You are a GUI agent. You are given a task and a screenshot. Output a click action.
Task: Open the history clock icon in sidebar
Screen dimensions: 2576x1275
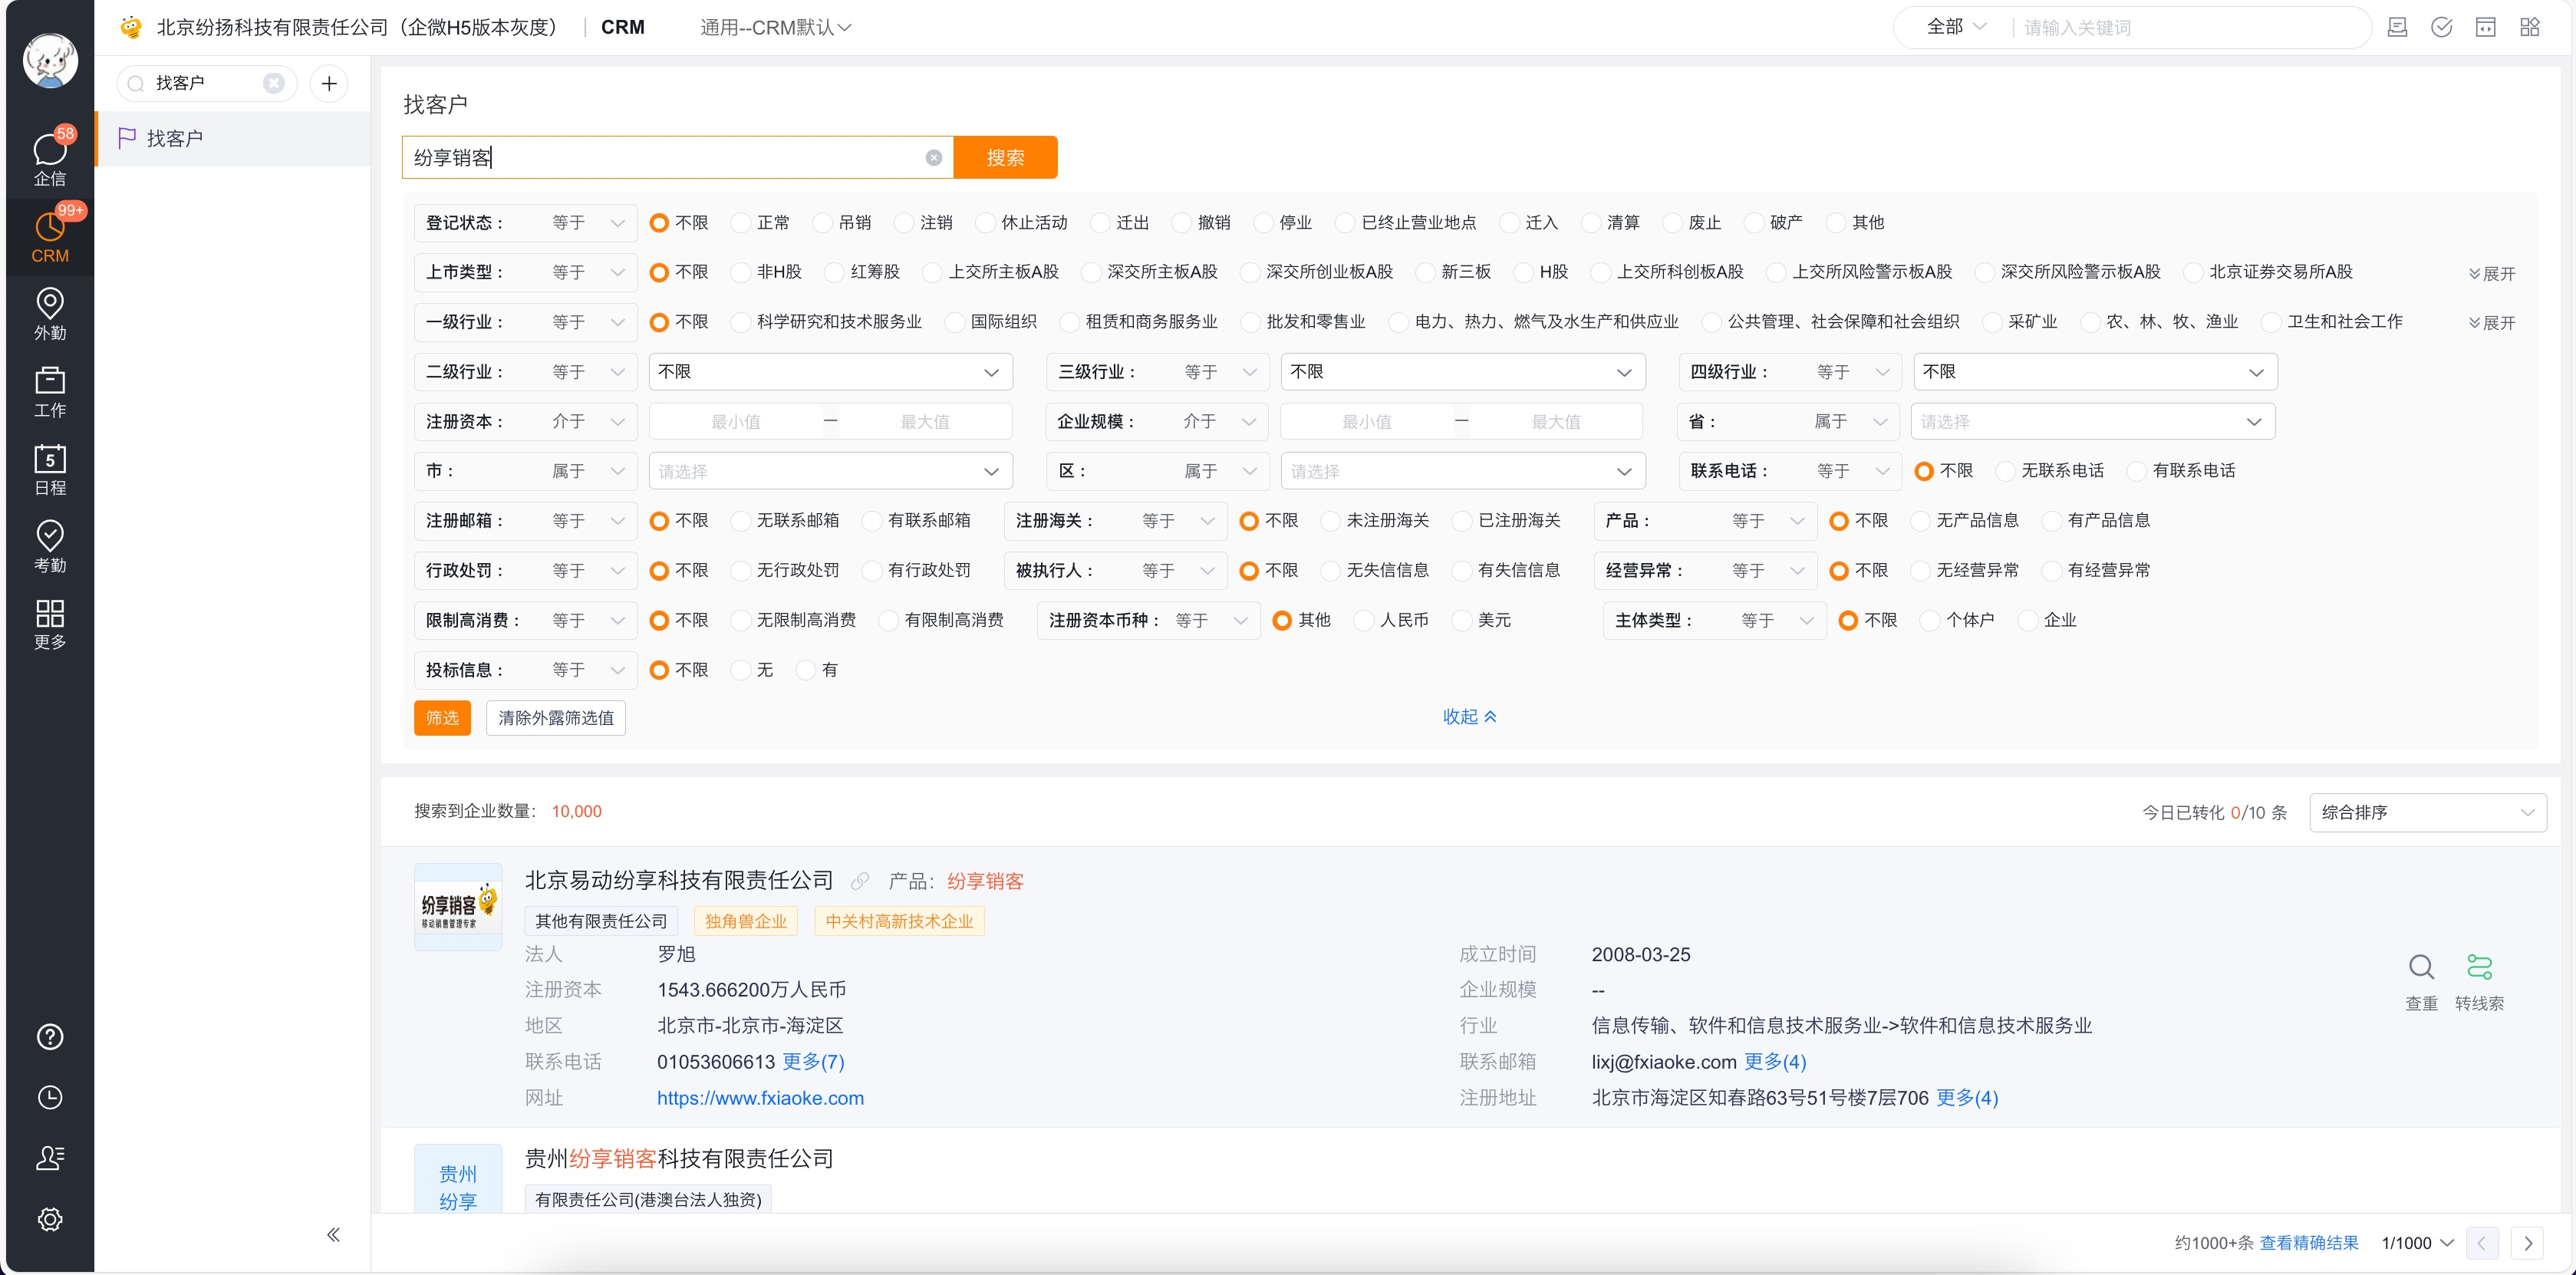click(x=50, y=1098)
